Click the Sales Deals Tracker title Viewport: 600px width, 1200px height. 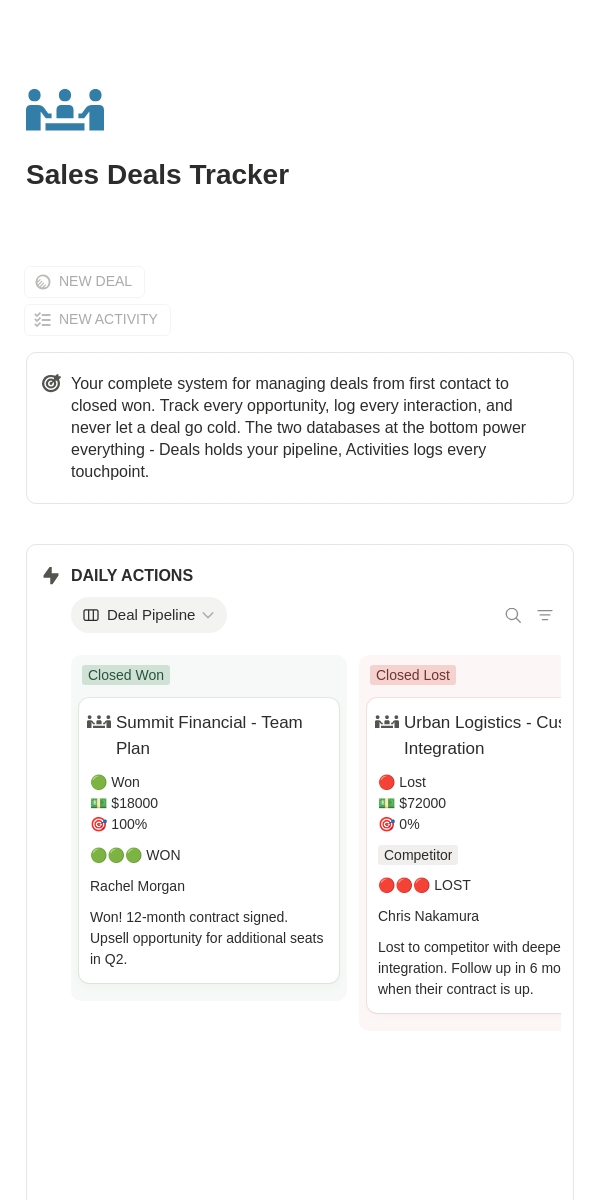[158, 175]
